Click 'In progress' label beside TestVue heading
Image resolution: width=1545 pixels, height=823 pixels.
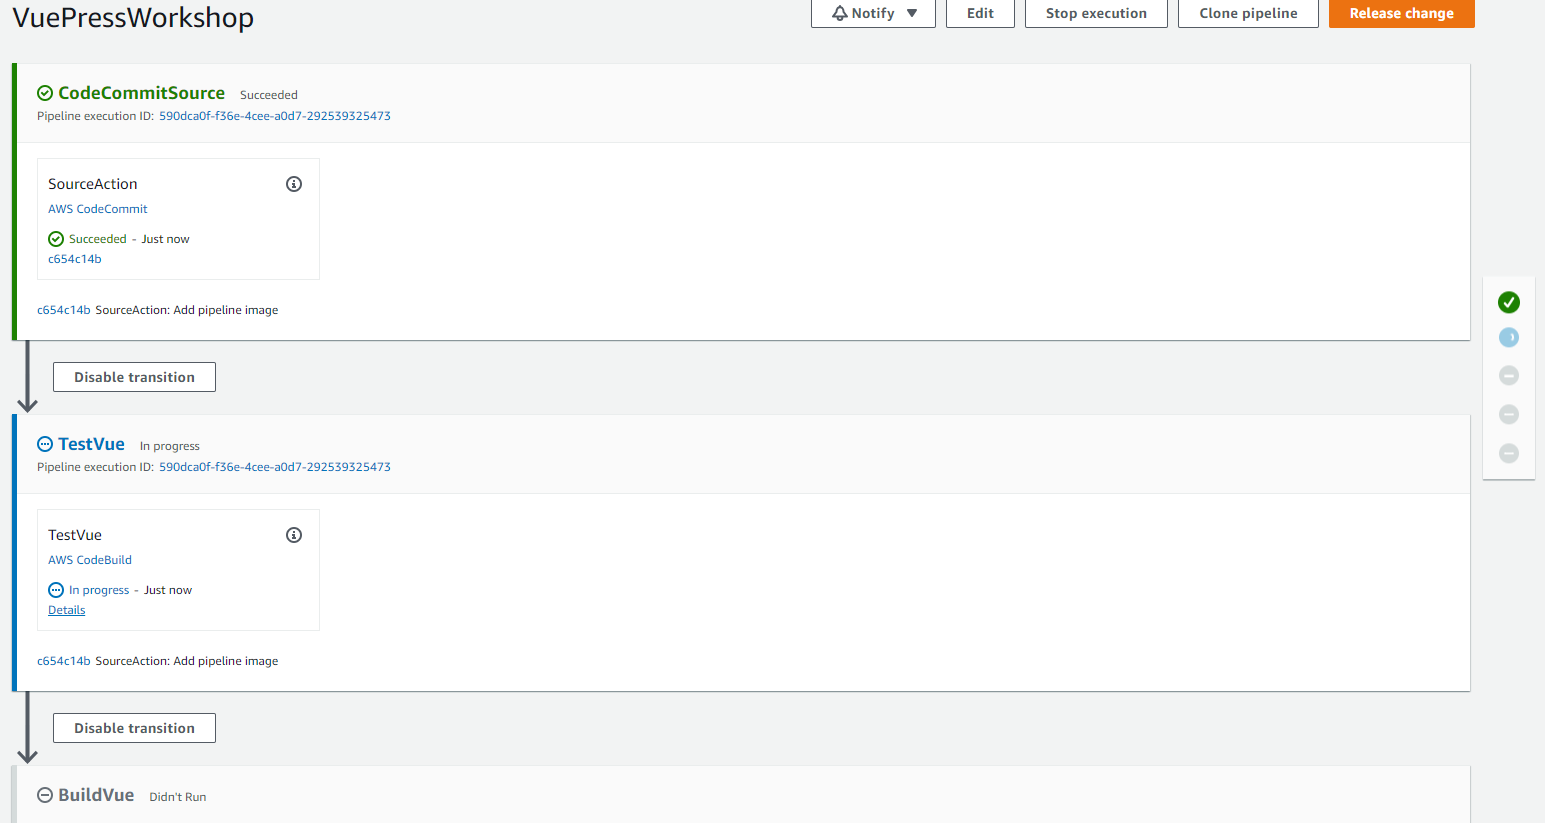170,446
